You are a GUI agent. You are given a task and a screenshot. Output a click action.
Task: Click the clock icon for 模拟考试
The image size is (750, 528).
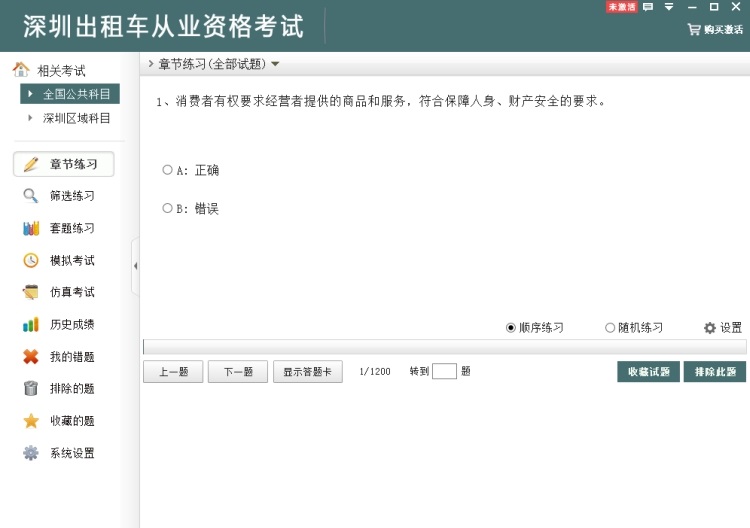coord(31,260)
